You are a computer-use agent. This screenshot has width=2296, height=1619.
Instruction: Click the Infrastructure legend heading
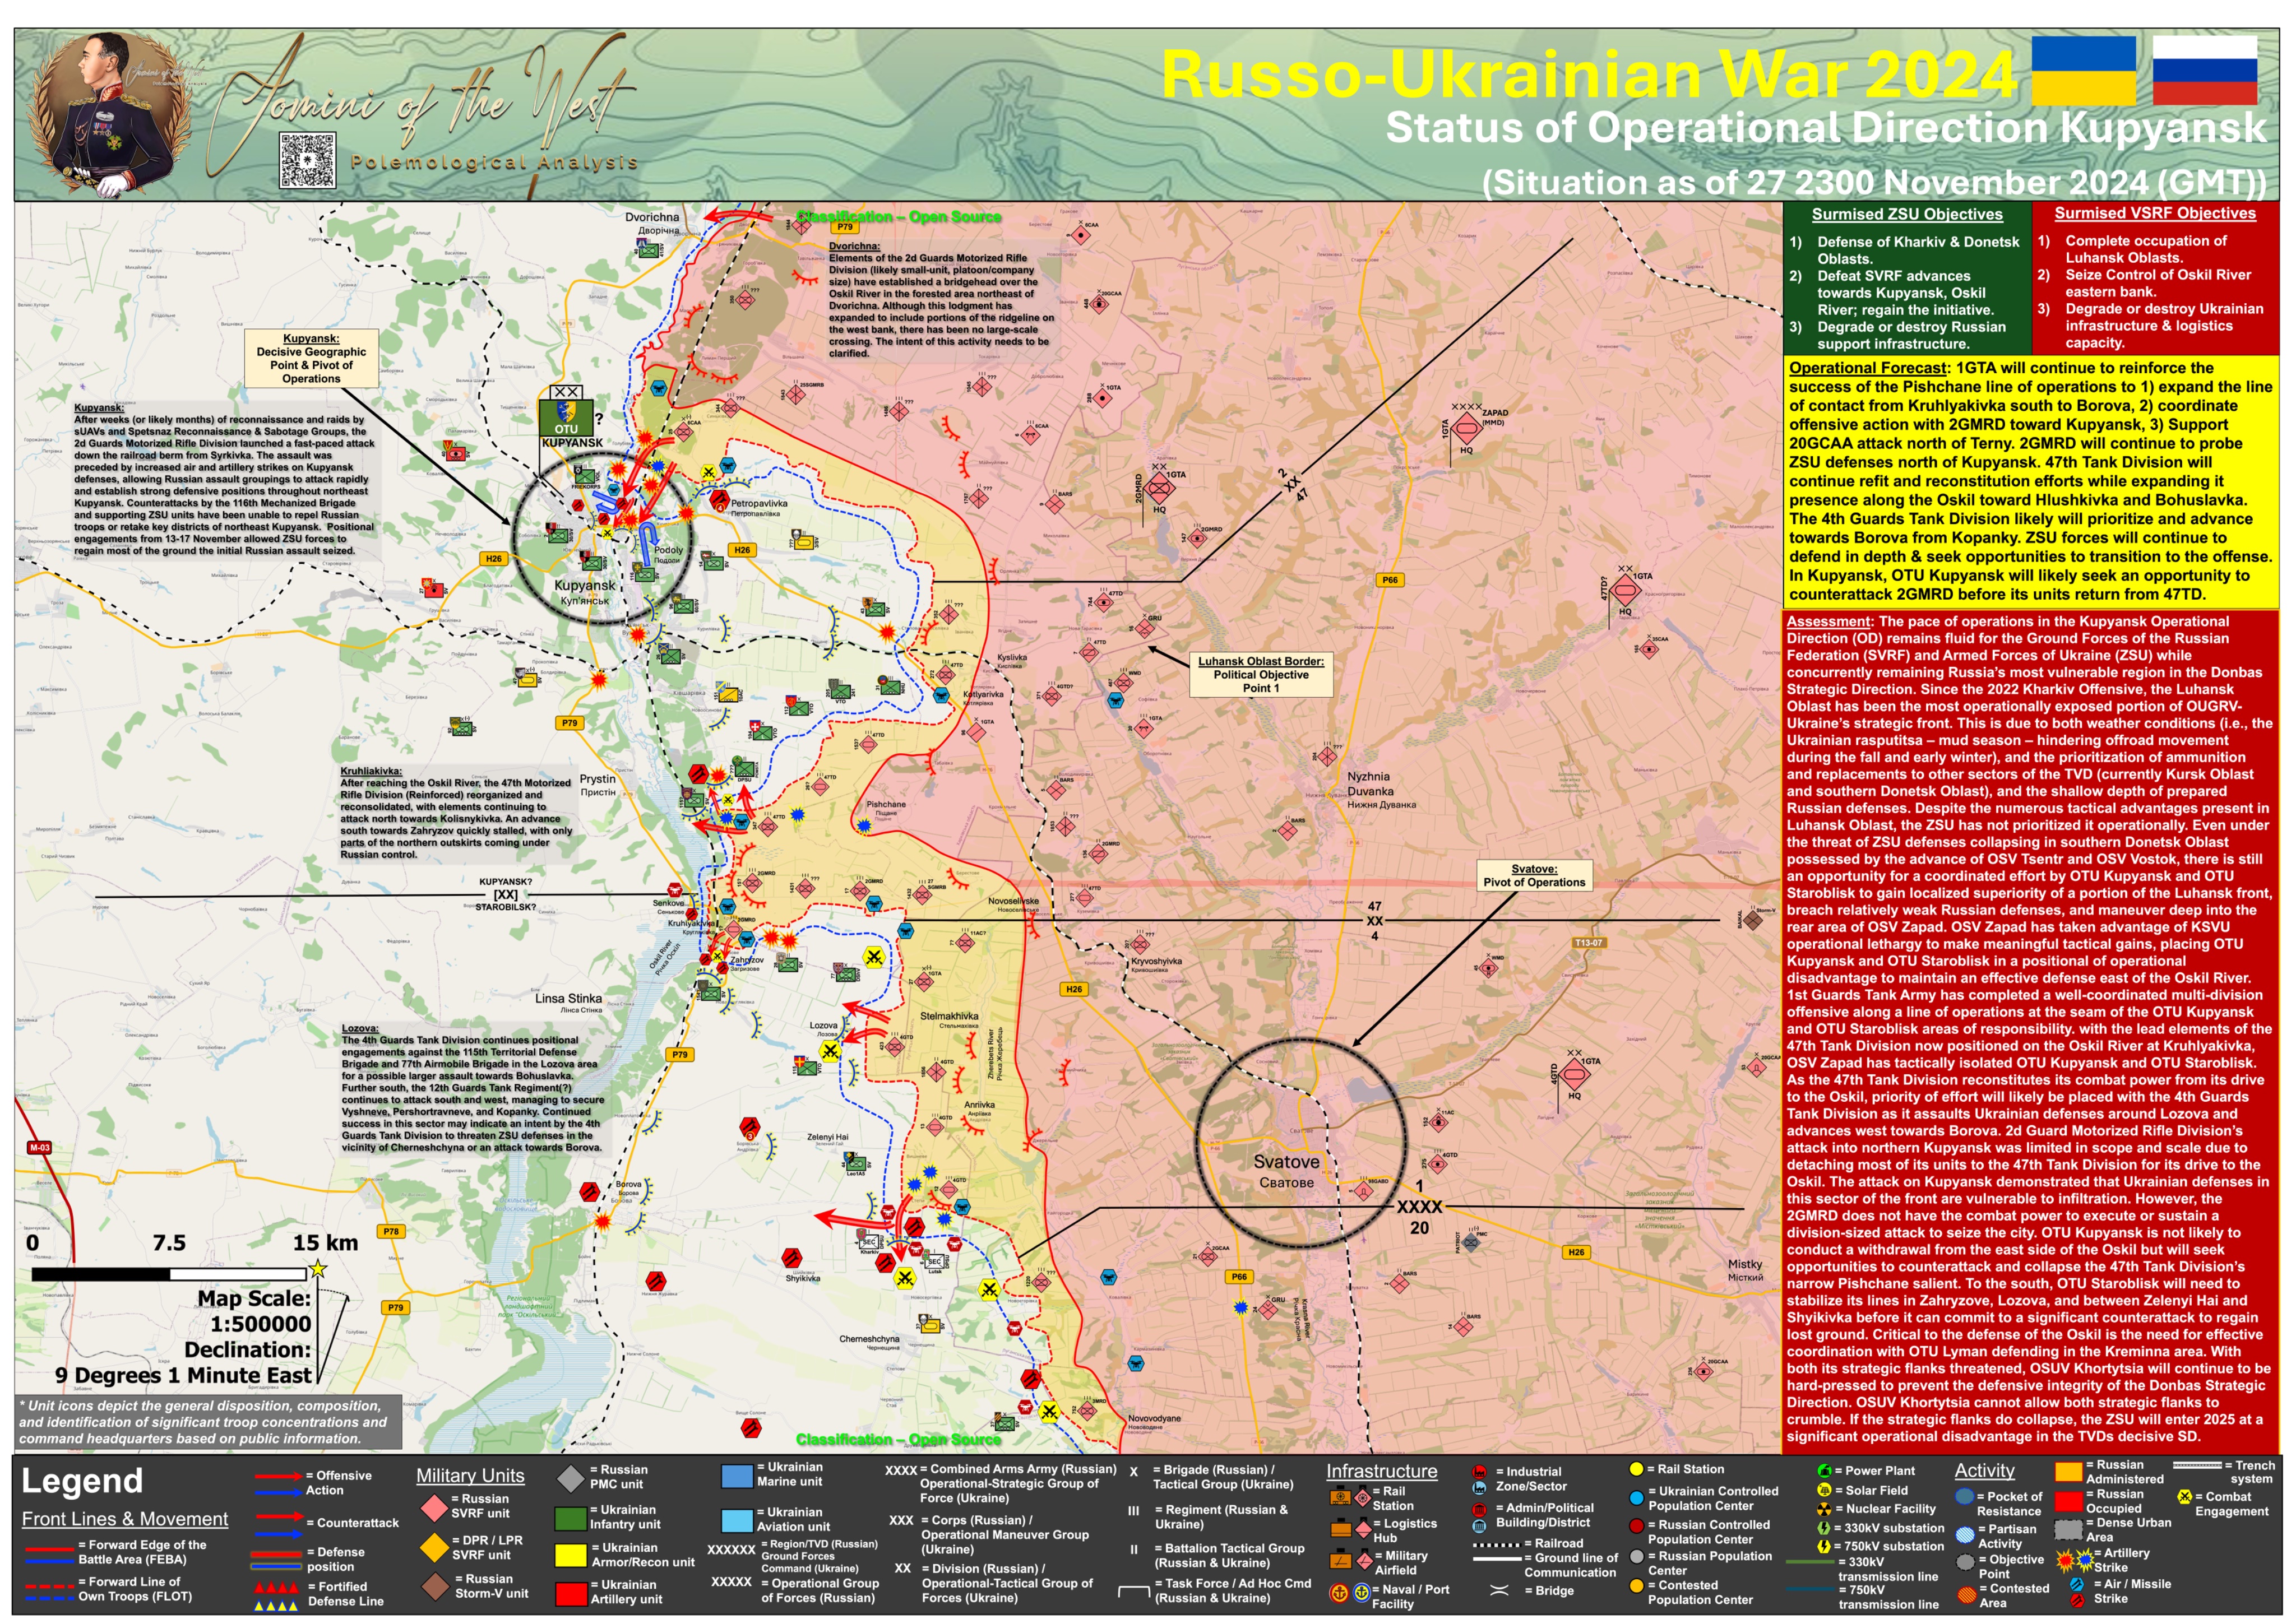tap(1381, 1471)
